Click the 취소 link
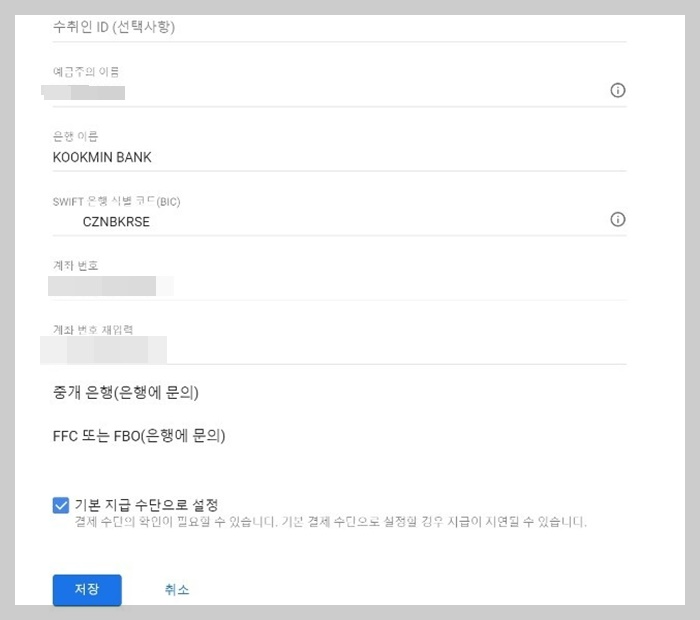The width and height of the screenshot is (700, 620). pos(177,590)
